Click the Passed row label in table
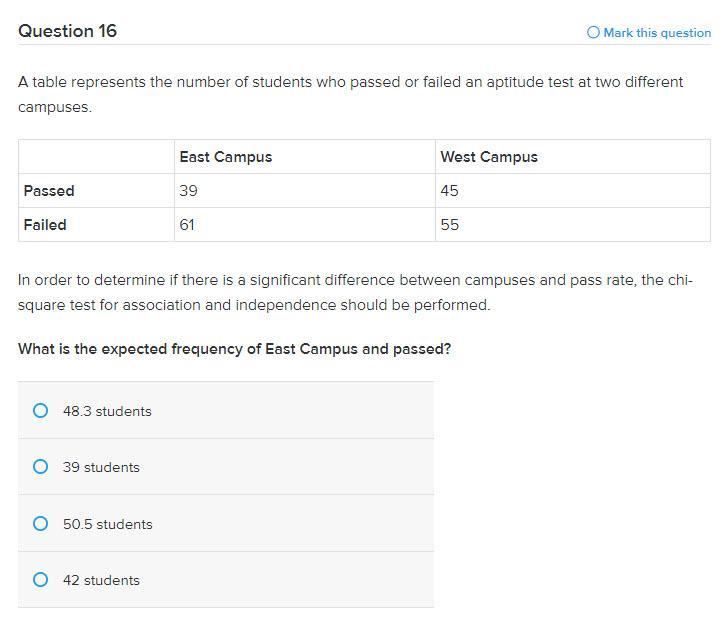Screen dimensions: 725x636 tap(49, 191)
